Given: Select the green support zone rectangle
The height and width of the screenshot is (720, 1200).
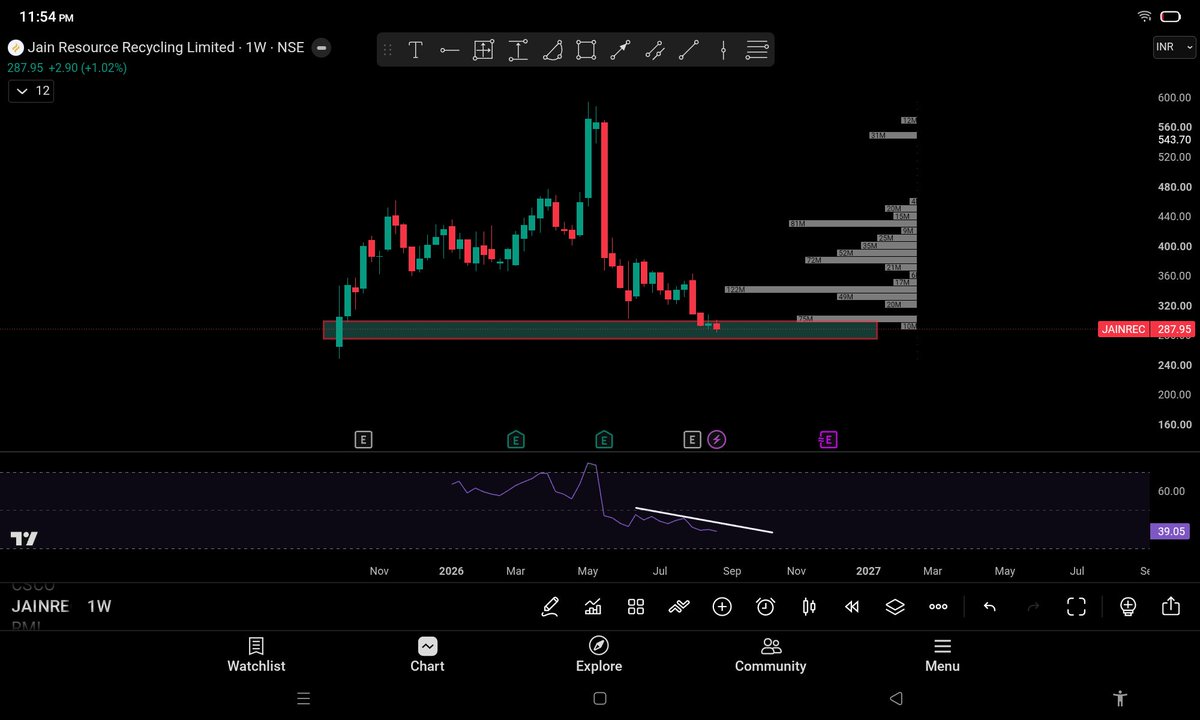Looking at the screenshot, I should coord(600,330).
